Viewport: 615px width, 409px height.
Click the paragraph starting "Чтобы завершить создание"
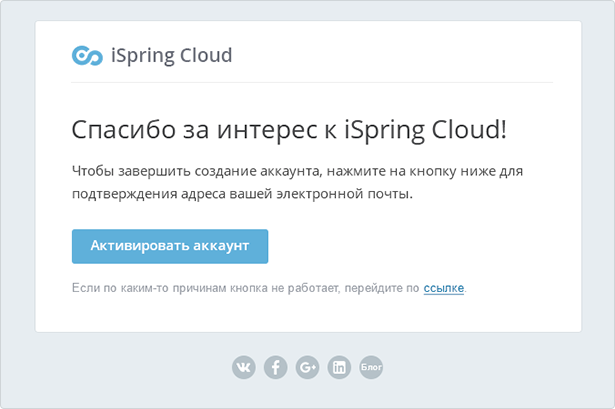(297, 182)
